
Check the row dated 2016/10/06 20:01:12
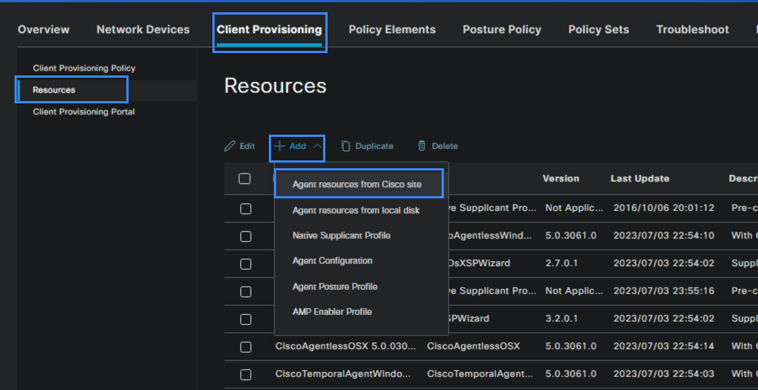tap(246, 209)
